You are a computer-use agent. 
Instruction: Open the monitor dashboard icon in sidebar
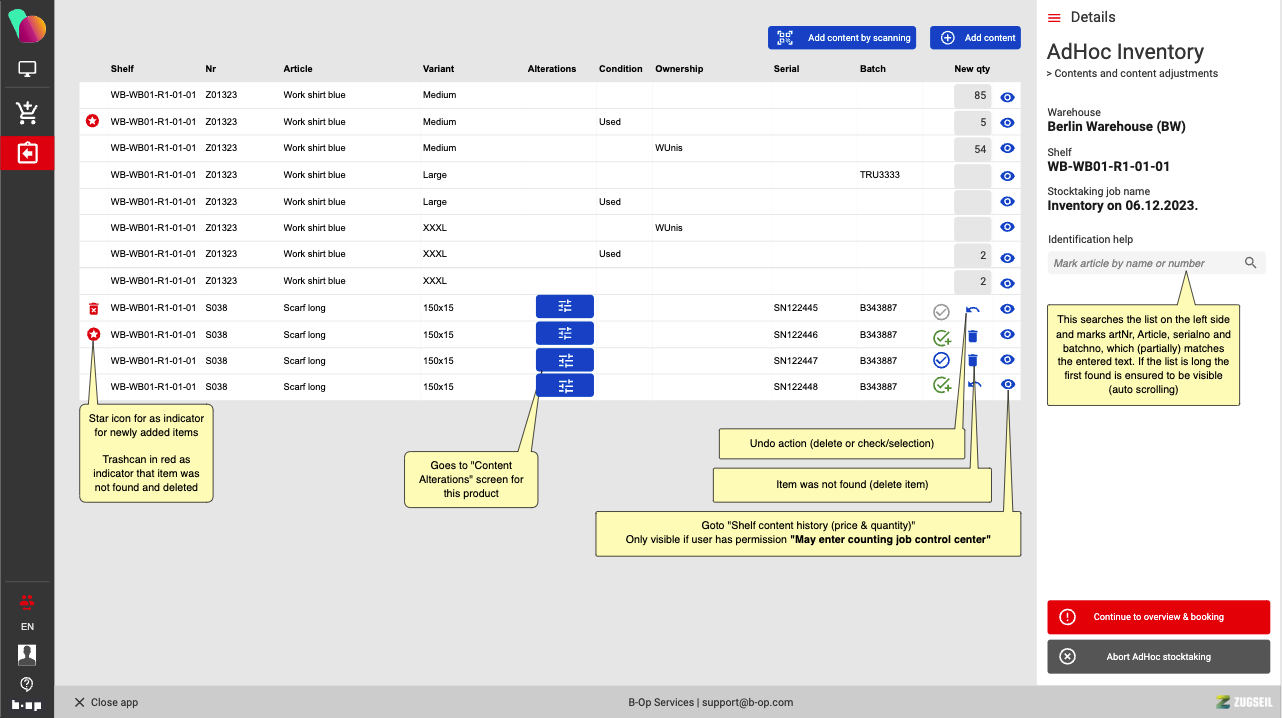coord(27,70)
